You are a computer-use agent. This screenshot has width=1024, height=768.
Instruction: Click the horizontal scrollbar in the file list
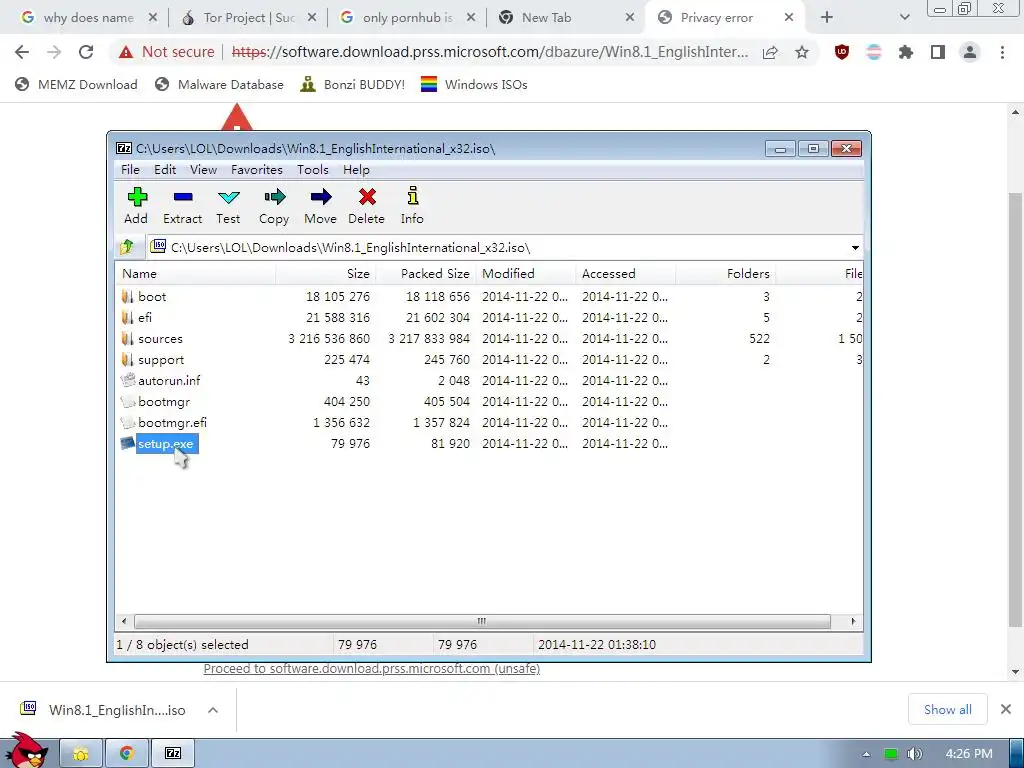click(482, 621)
